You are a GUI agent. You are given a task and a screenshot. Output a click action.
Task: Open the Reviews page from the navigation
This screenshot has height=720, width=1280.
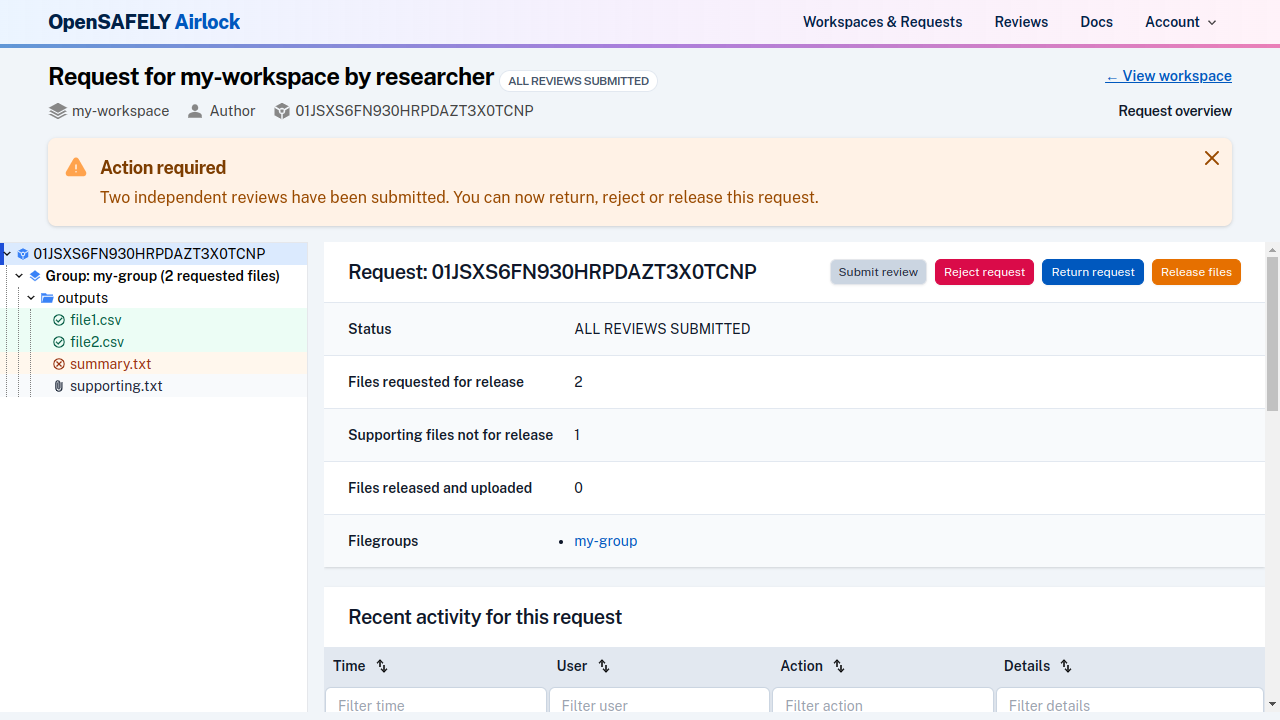(1021, 22)
